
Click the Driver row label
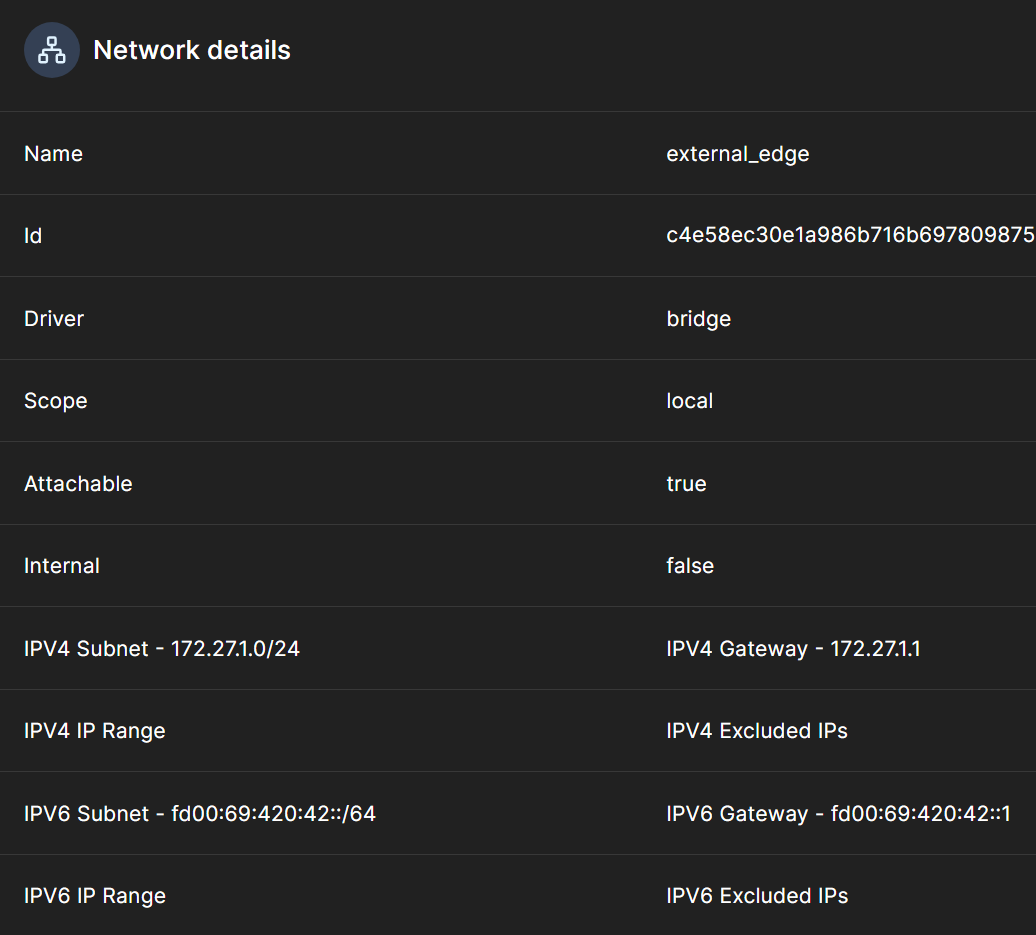point(54,319)
